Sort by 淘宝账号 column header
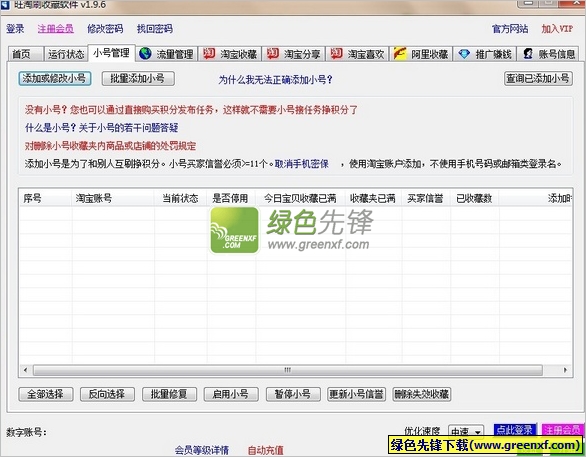 point(113,198)
